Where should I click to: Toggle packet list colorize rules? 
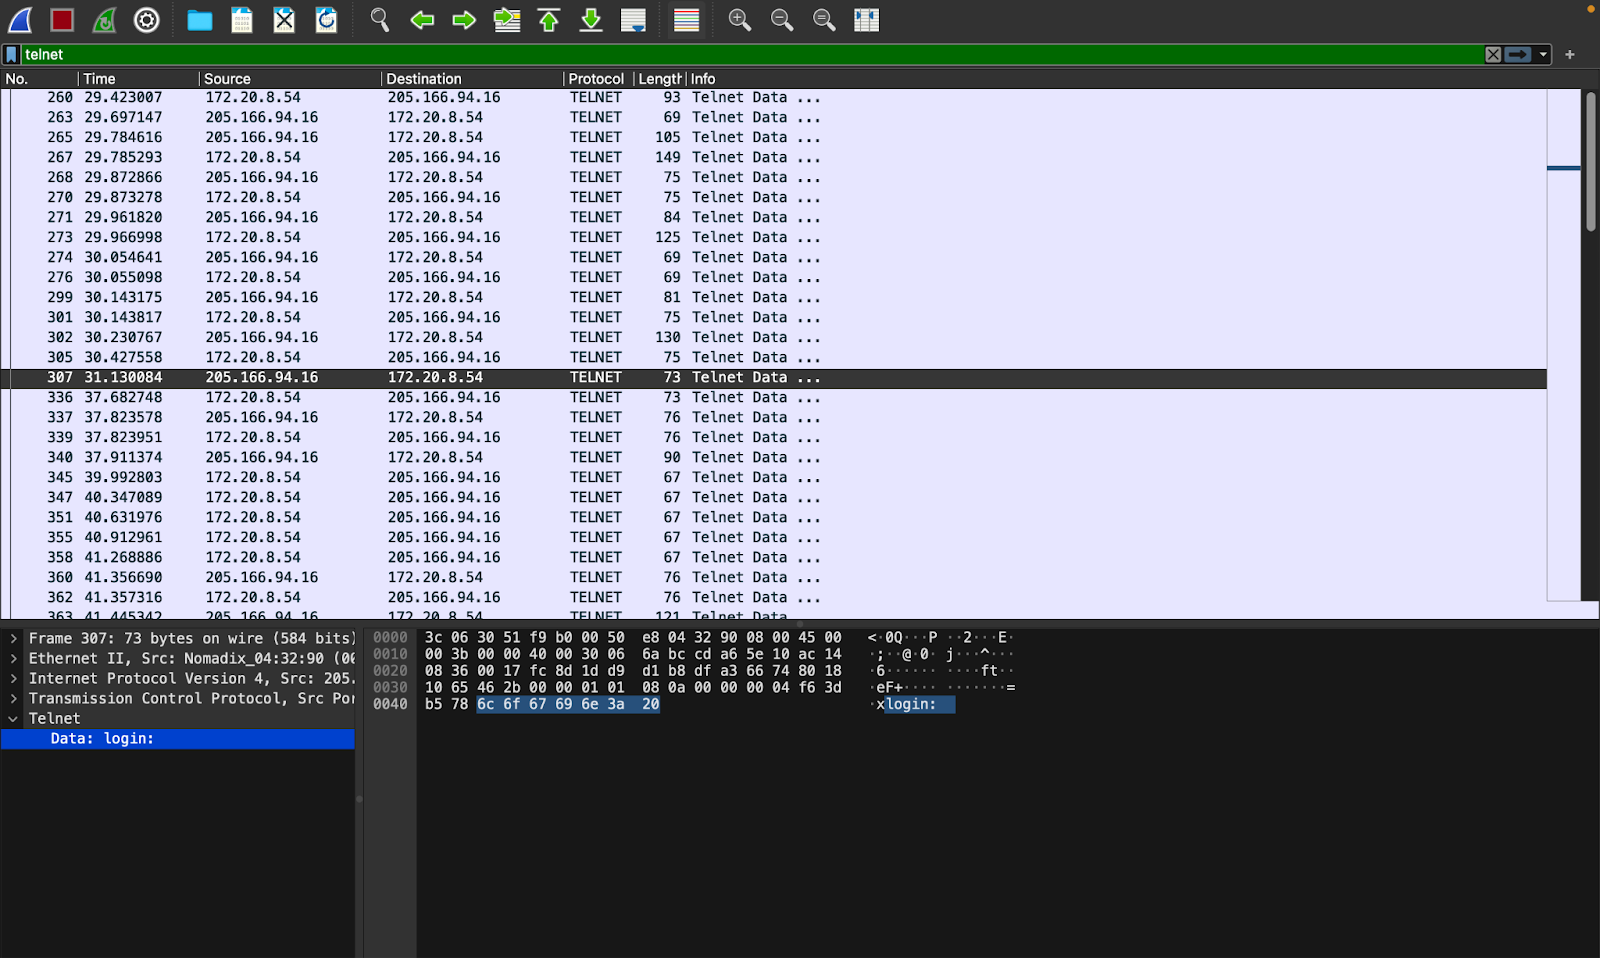click(686, 20)
